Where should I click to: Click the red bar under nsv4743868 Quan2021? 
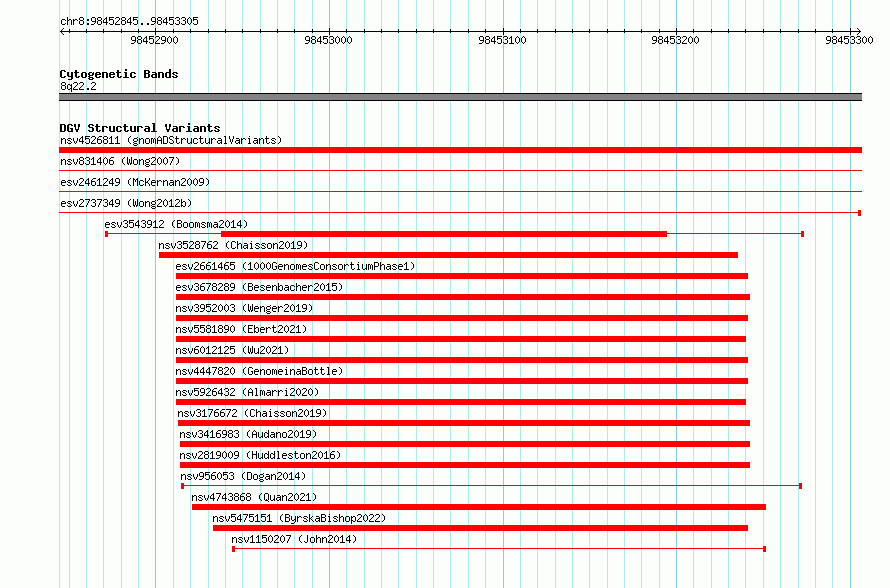(x=478, y=507)
